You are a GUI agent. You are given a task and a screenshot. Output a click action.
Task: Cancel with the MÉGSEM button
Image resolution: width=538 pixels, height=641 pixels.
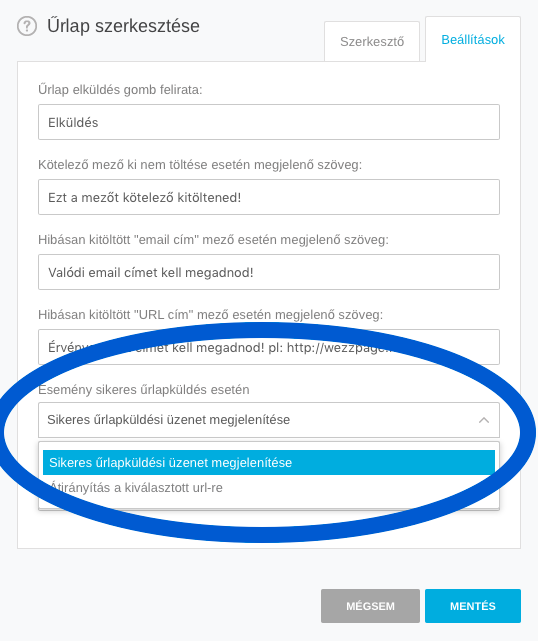pyautogui.click(x=370, y=606)
